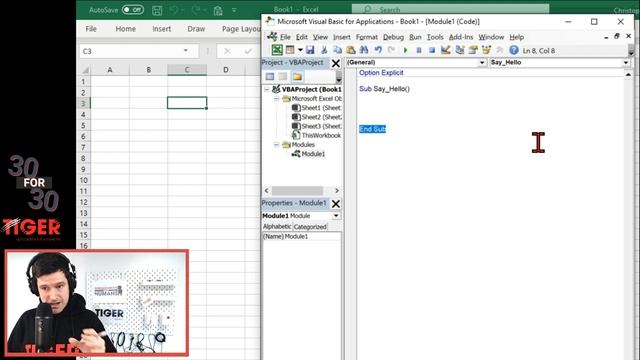
Task: Click Project pane horizontal scrollbar right arrow
Action: [337, 191]
